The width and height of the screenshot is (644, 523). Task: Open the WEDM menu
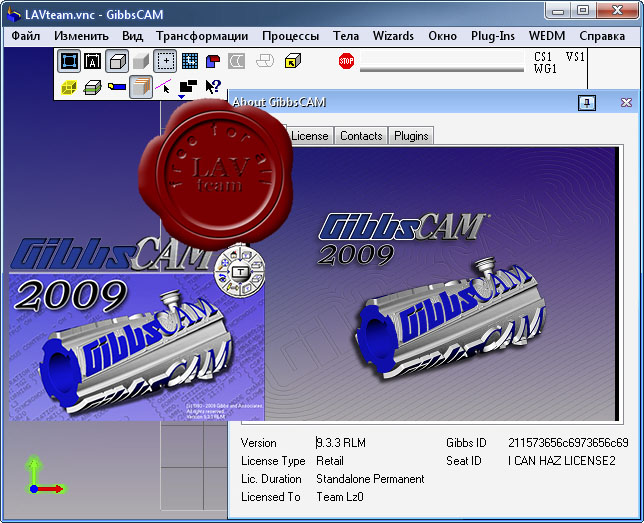(x=547, y=36)
